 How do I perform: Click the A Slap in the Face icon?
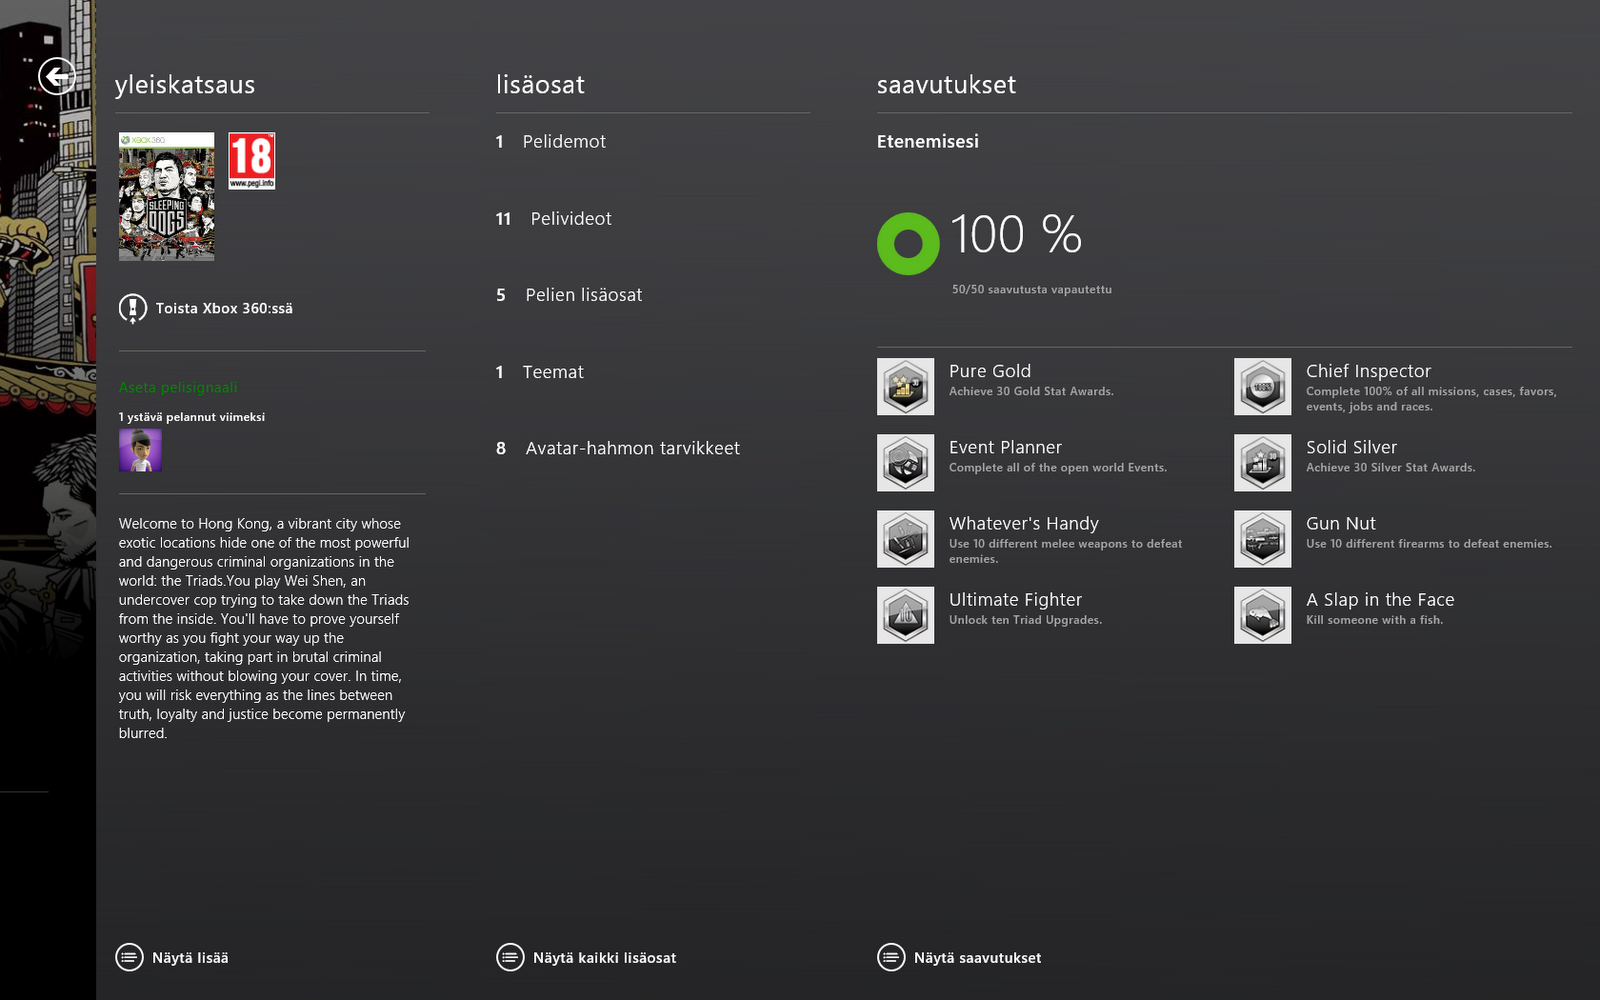pyautogui.click(x=1263, y=615)
